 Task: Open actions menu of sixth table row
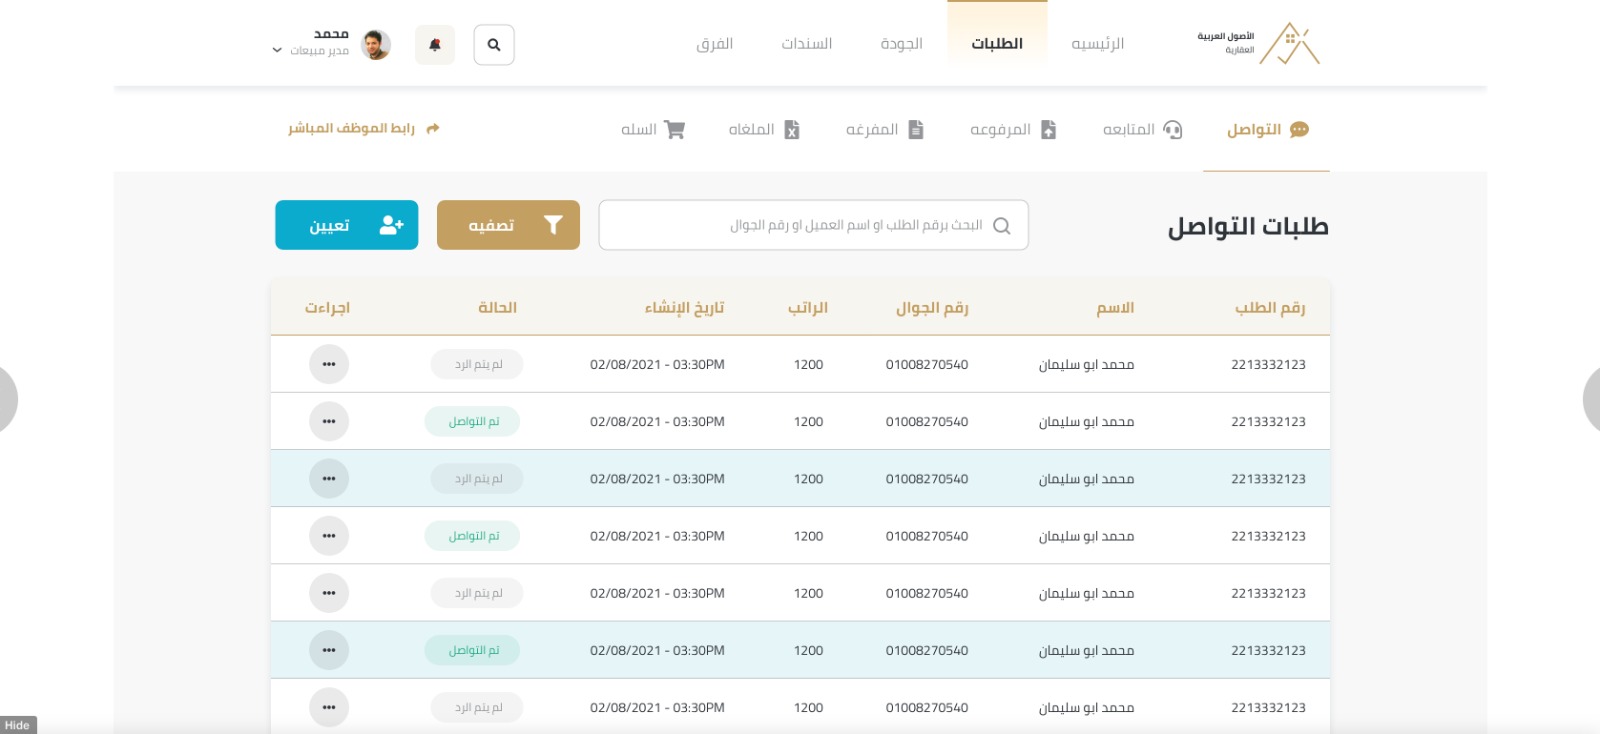click(x=329, y=650)
